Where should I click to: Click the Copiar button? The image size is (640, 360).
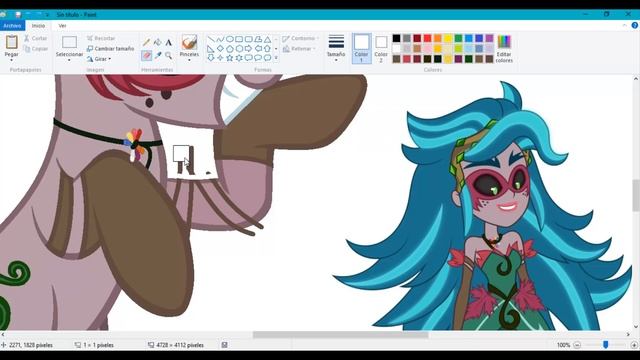pos(36,49)
